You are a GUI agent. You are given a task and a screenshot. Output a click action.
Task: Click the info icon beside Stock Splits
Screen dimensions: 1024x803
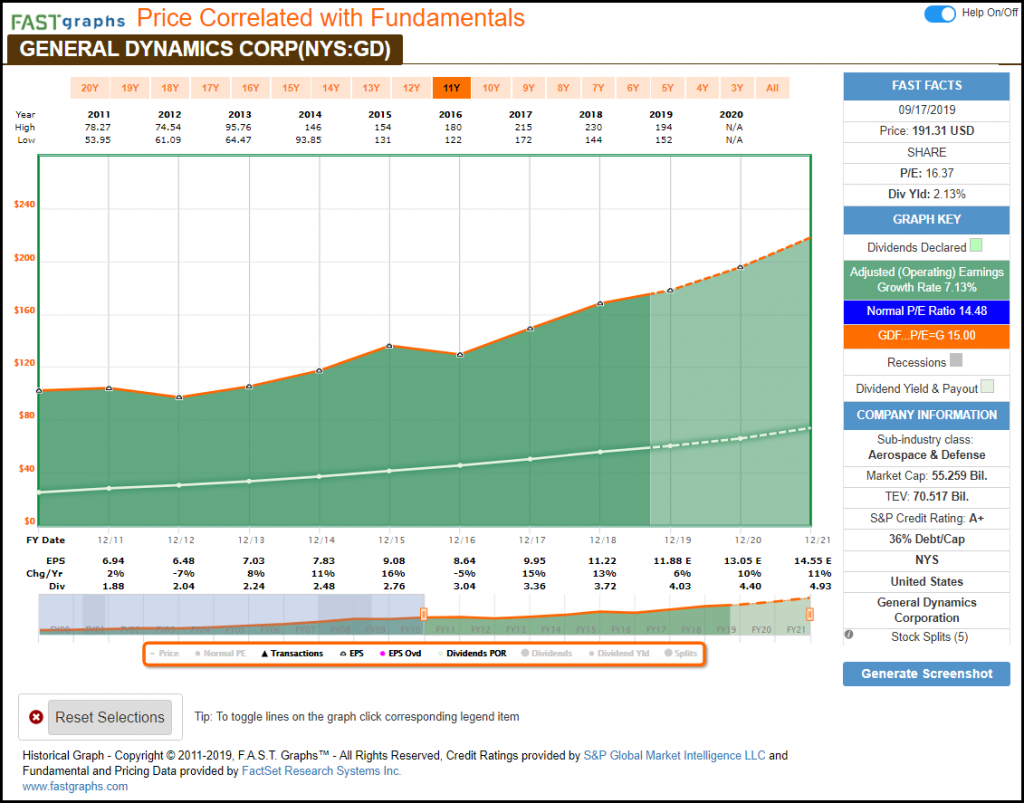coord(849,635)
